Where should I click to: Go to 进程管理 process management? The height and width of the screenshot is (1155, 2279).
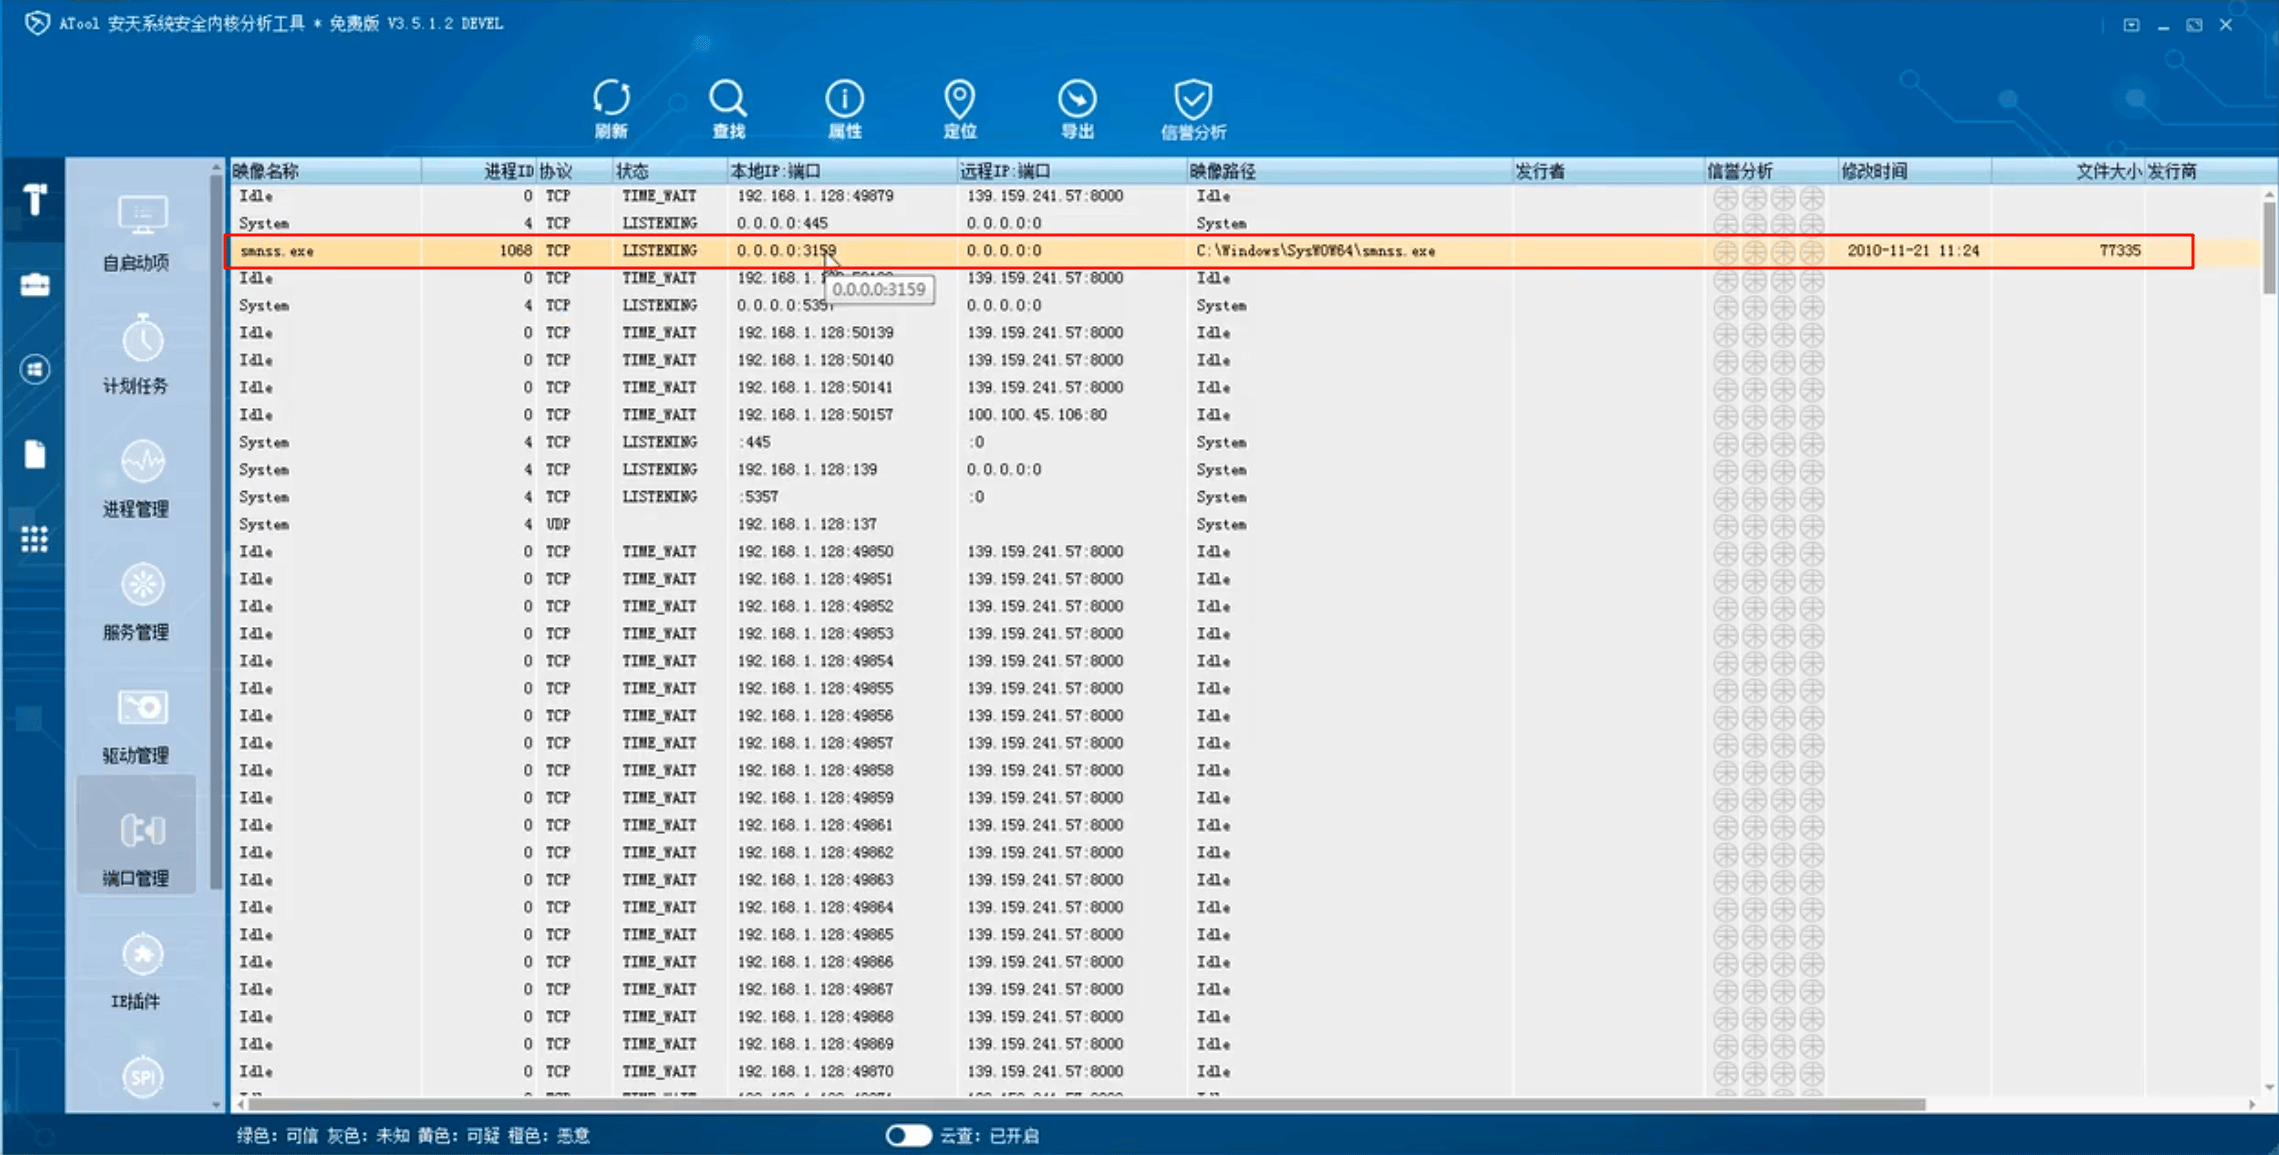136,479
